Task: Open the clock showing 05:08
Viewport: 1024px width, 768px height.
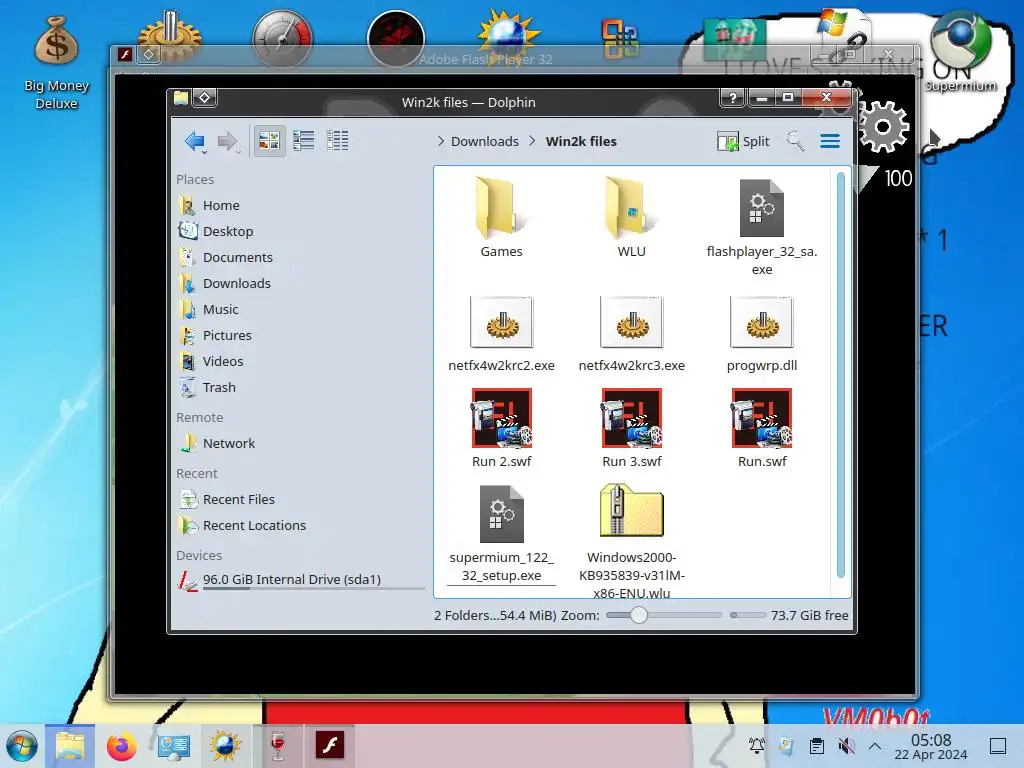Action: pyautogui.click(x=931, y=746)
